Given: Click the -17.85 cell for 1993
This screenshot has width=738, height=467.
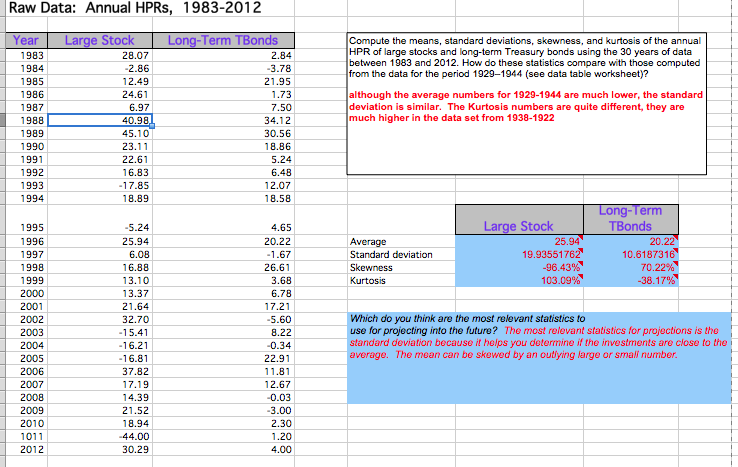Looking at the screenshot, I should [100, 186].
